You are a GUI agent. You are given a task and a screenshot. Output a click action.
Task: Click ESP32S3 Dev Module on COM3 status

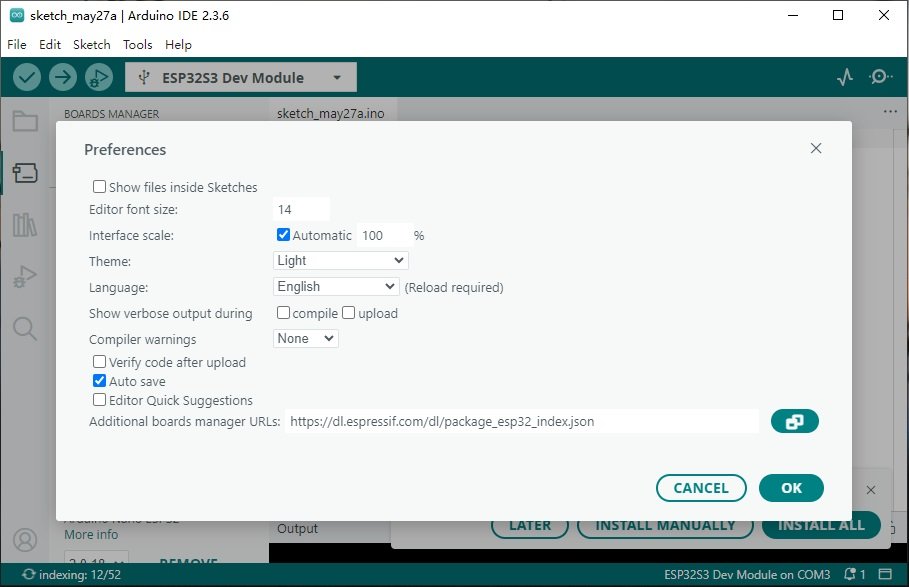click(747, 574)
